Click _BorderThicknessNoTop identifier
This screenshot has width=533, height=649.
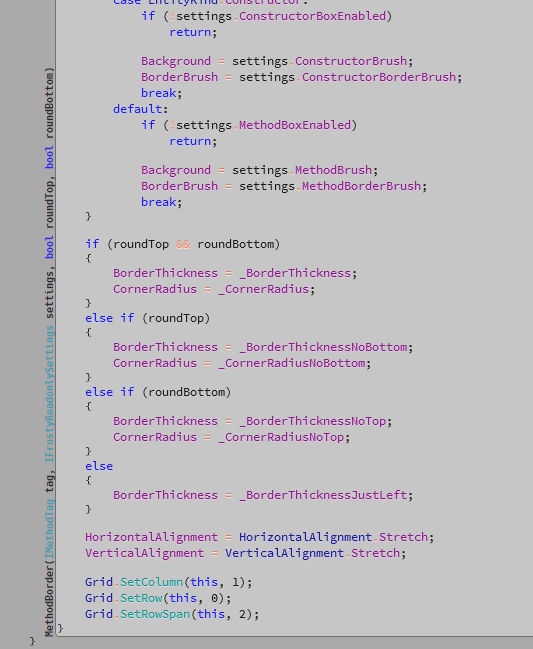pyautogui.click(x=312, y=421)
